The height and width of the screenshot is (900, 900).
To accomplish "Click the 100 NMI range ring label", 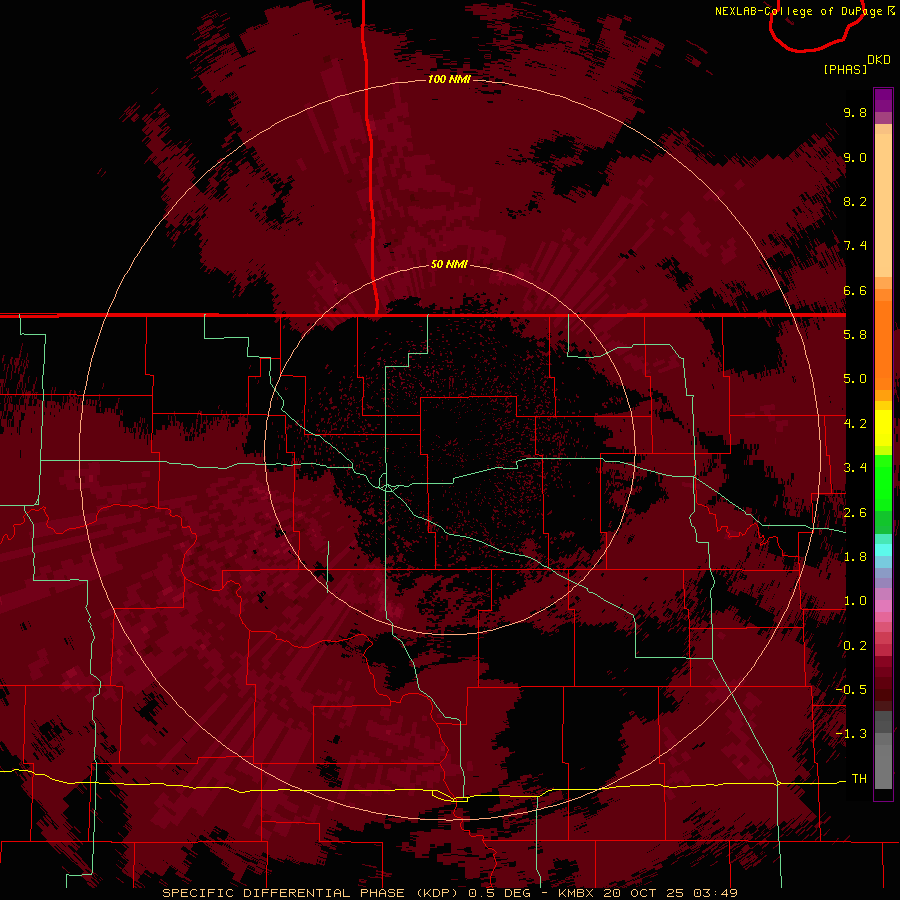I will pyautogui.click(x=449, y=79).
